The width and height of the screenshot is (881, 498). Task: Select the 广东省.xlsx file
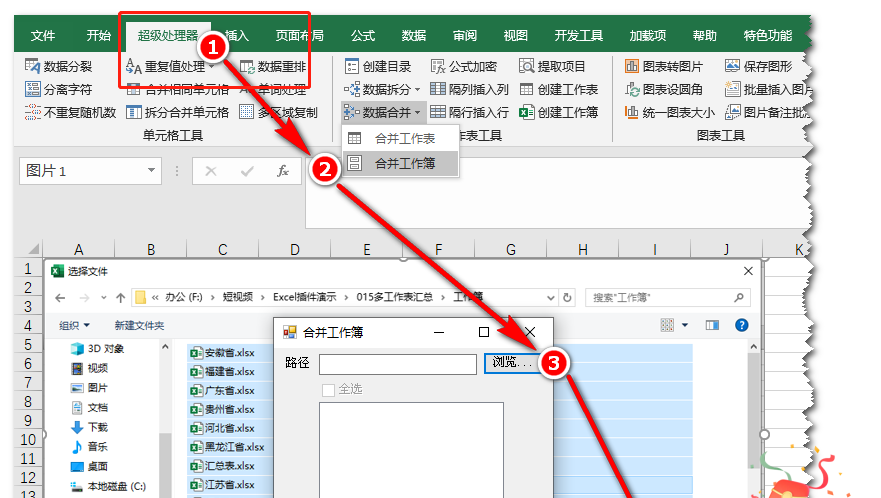(x=229, y=390)
